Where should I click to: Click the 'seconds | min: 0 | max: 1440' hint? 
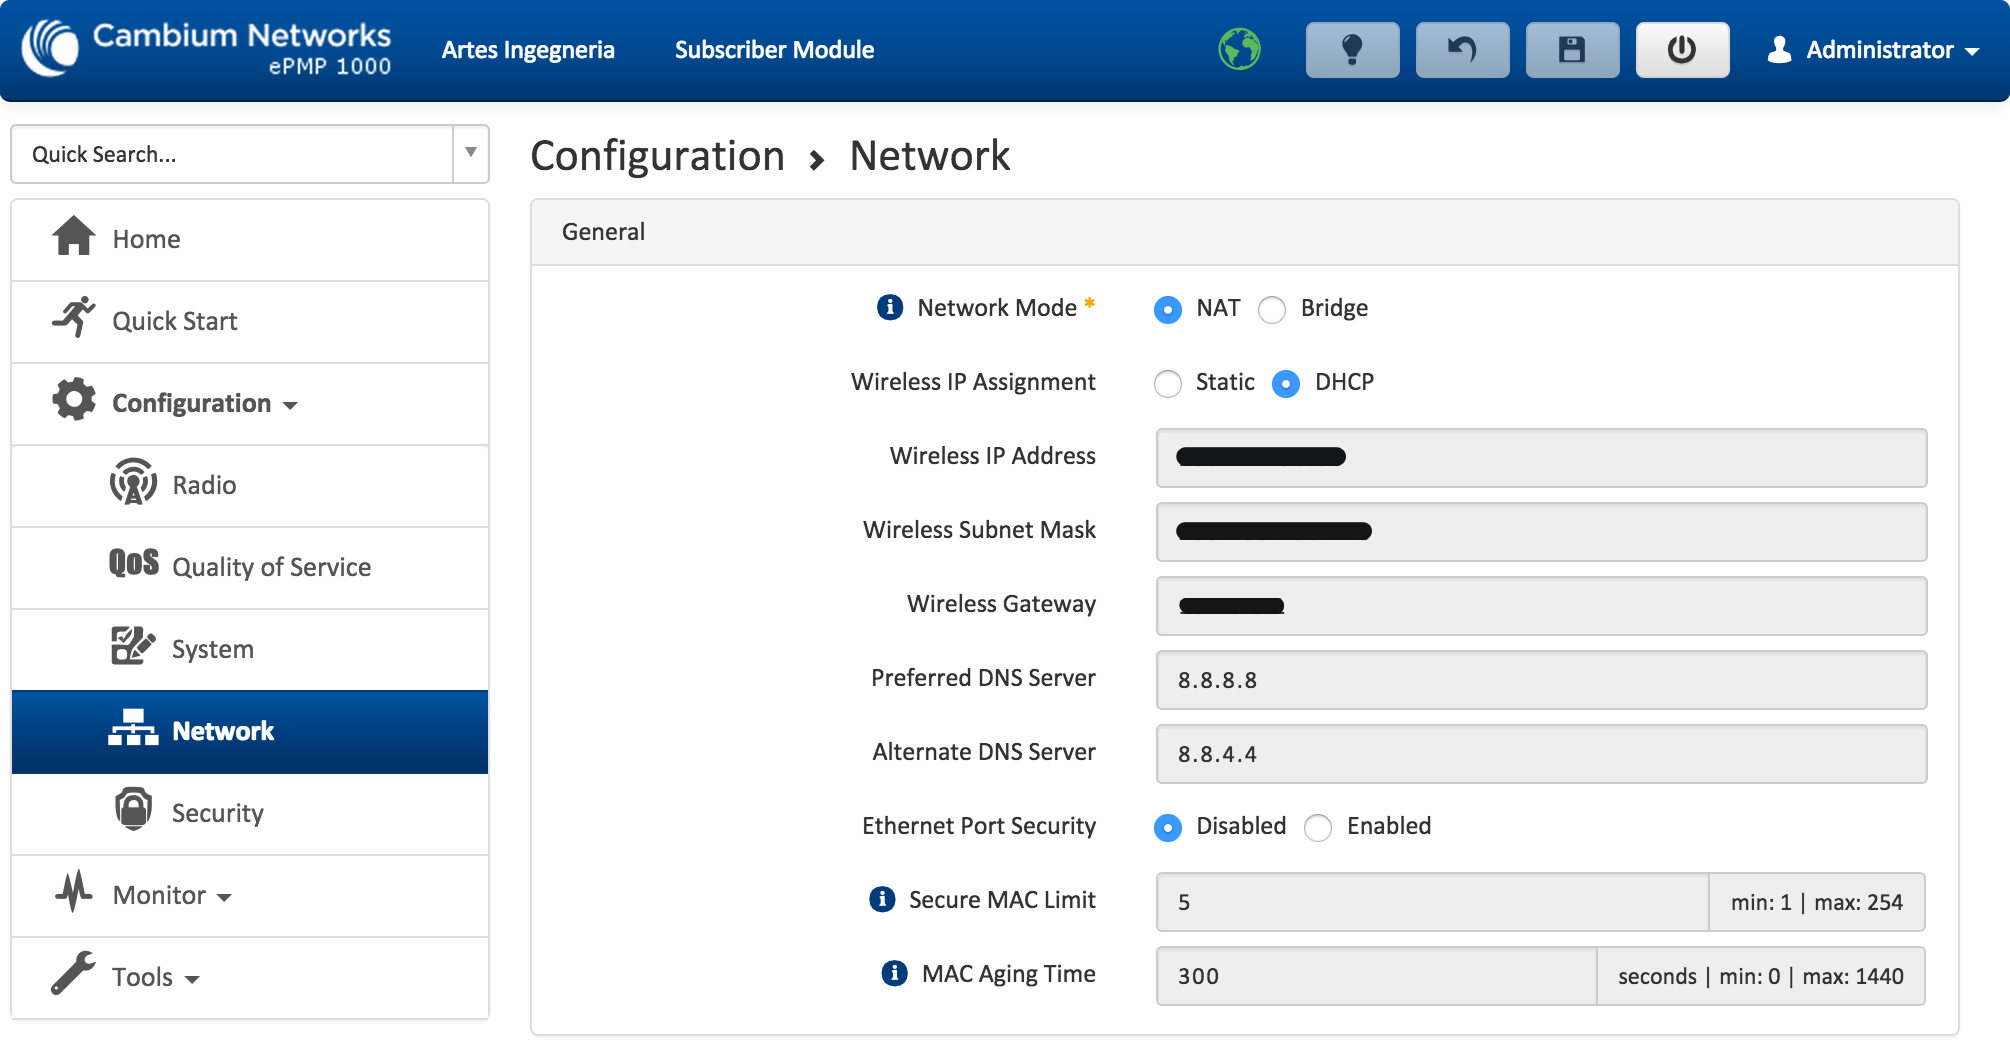pyautogui.click(x=1761, y=976)
